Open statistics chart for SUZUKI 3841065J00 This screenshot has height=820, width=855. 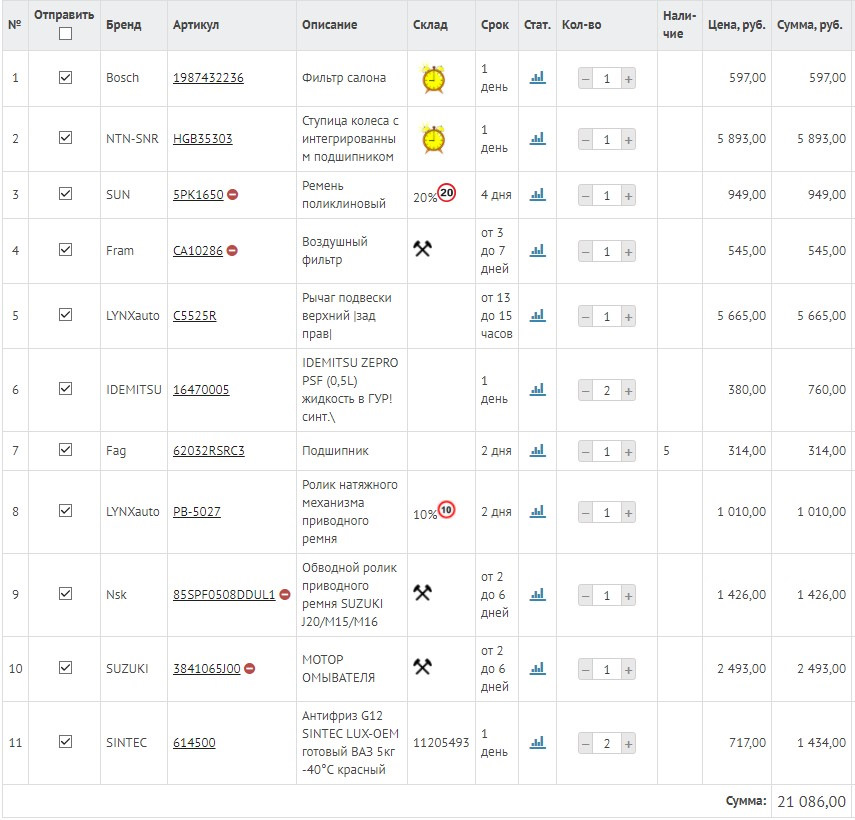tap(538, 668)
